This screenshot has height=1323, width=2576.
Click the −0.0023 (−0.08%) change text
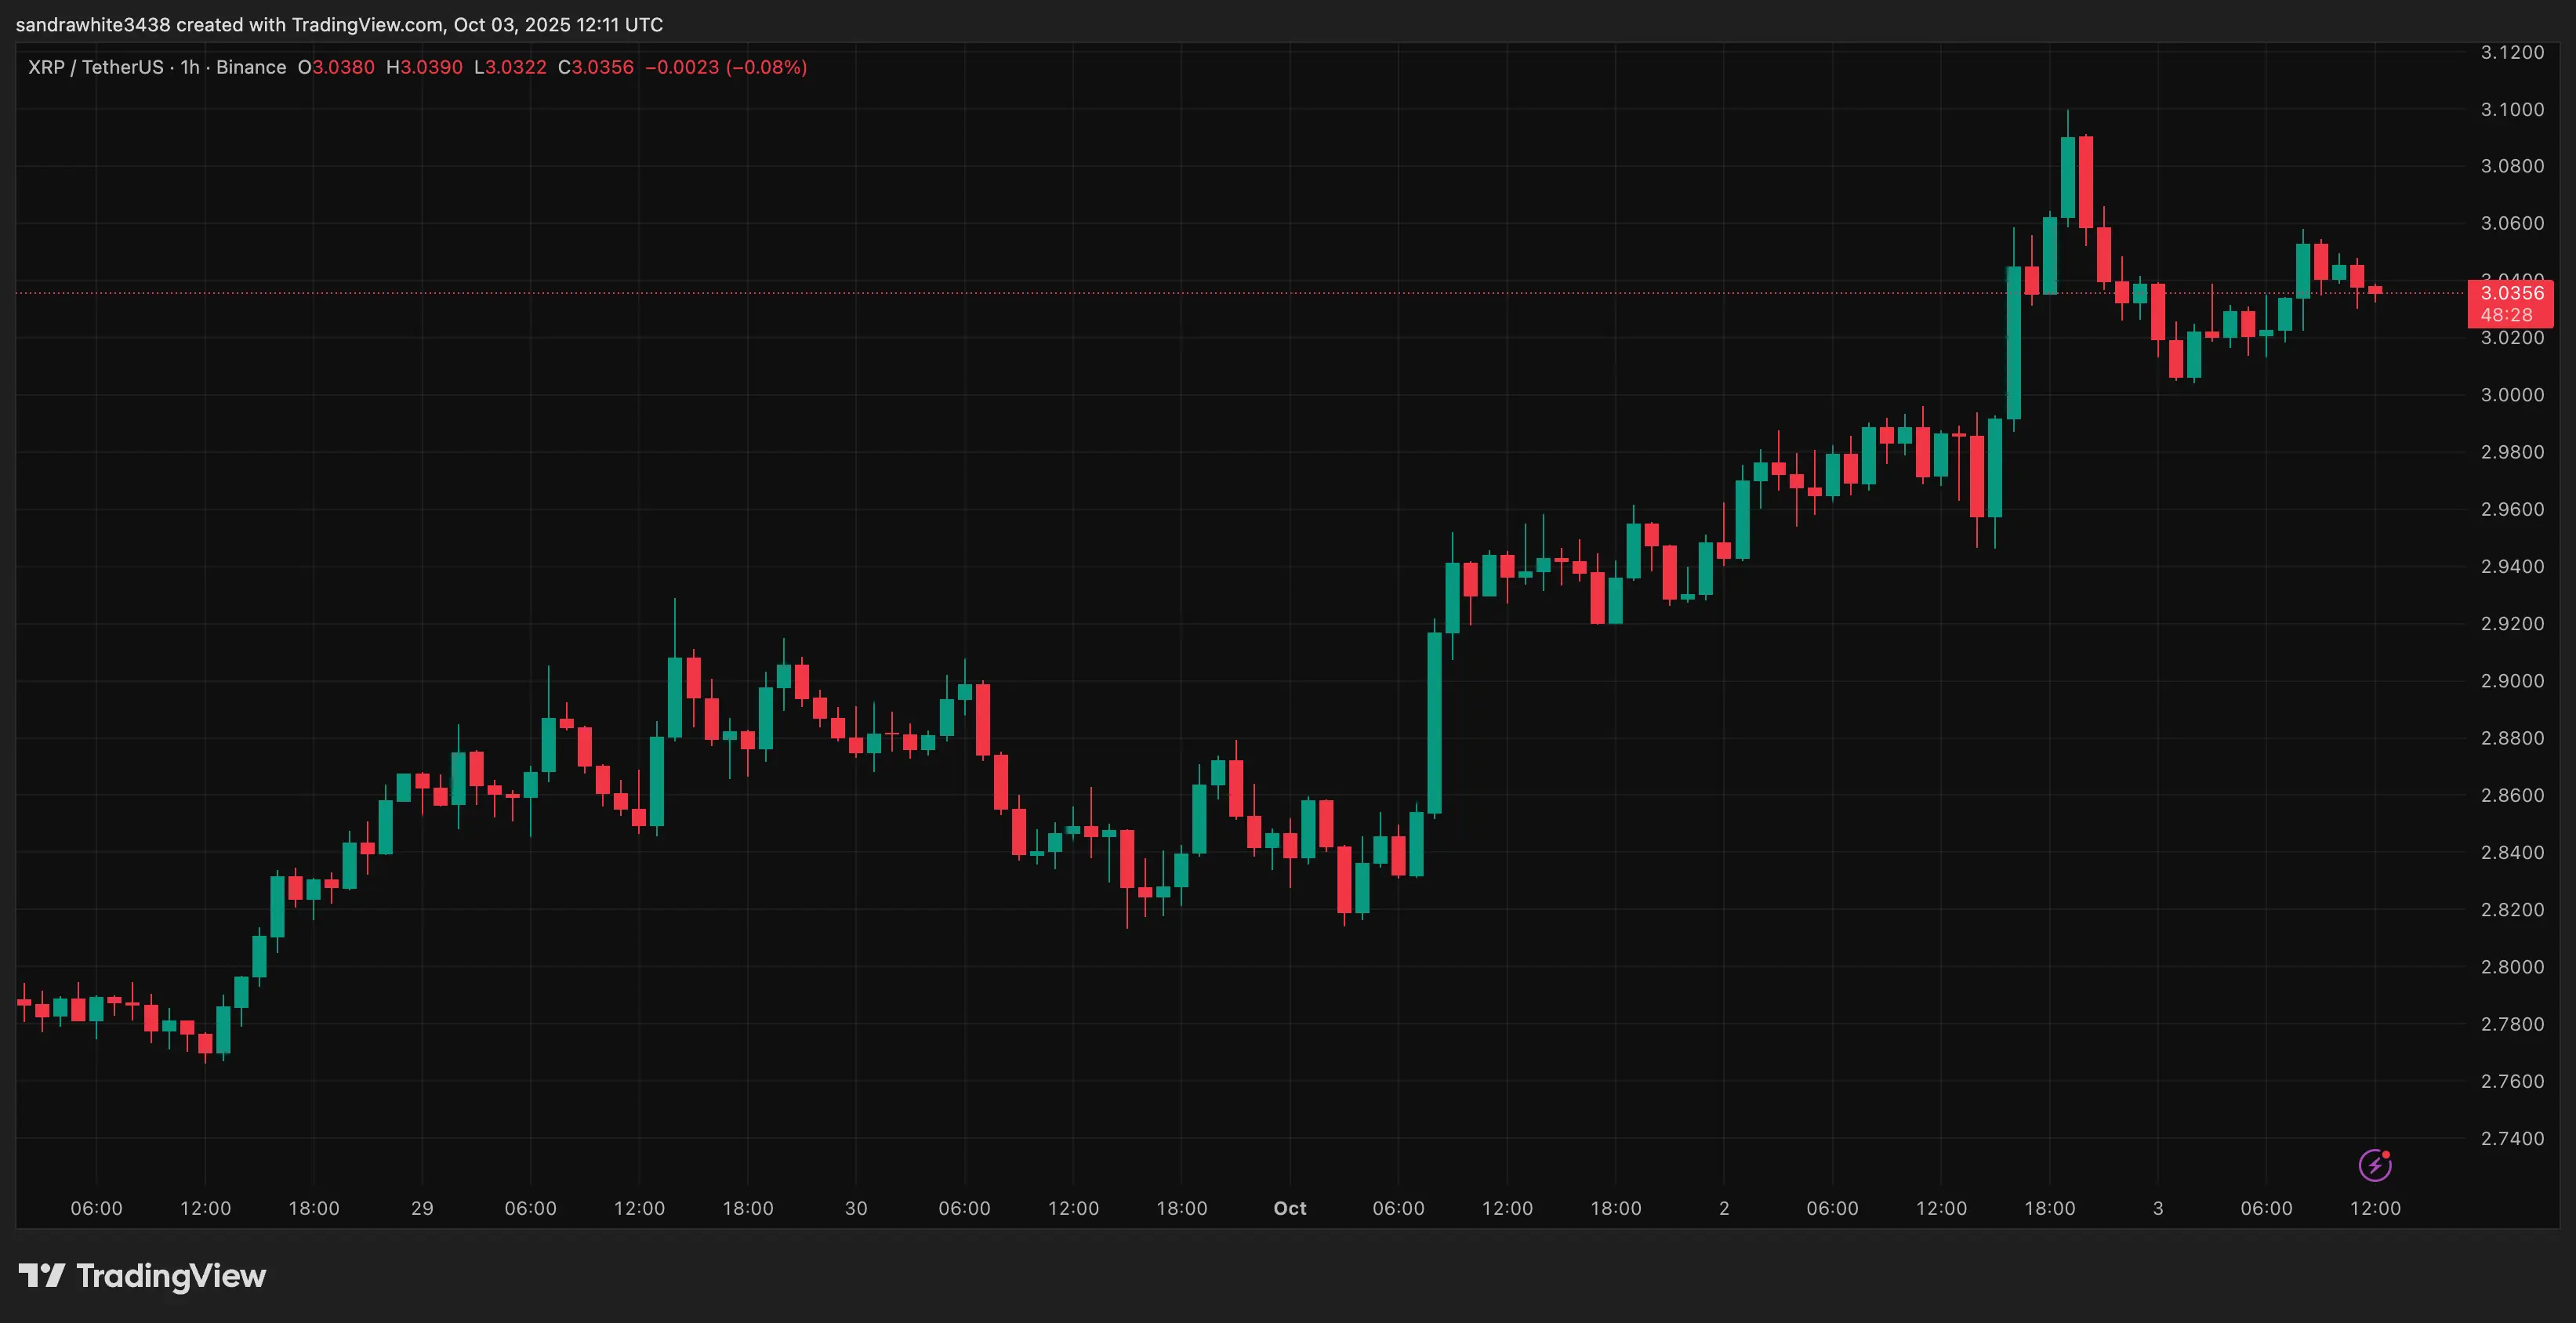click(x=726, y=67)
